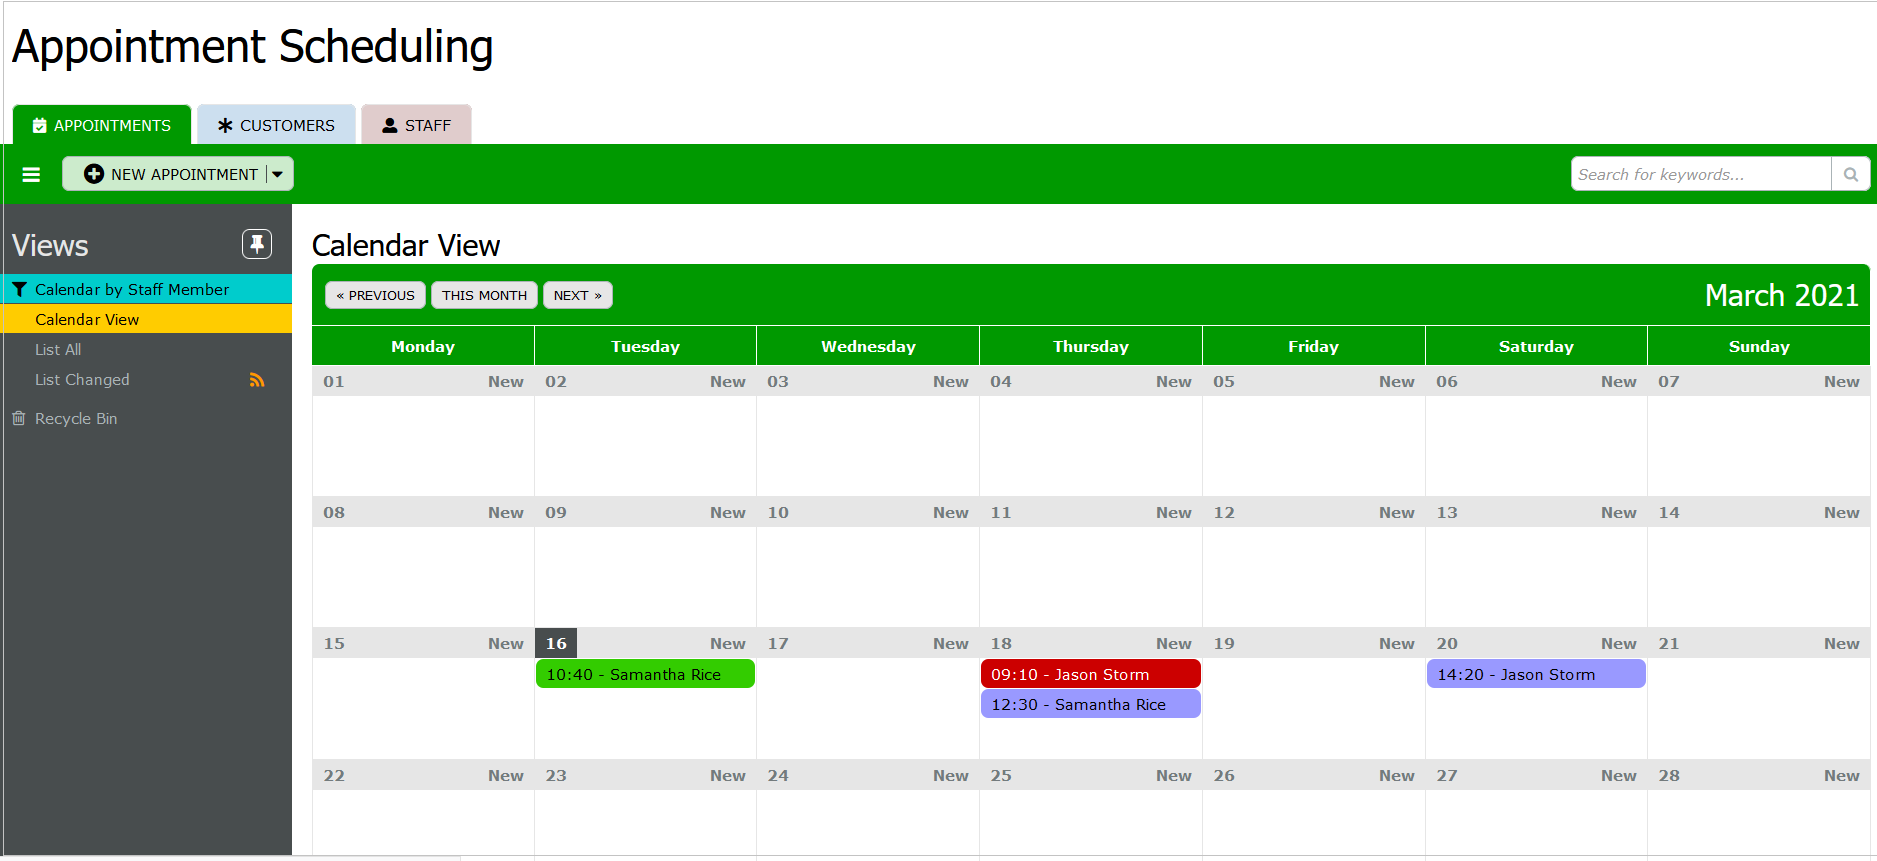Click in the keyword search field

(x=1700, y=174)
